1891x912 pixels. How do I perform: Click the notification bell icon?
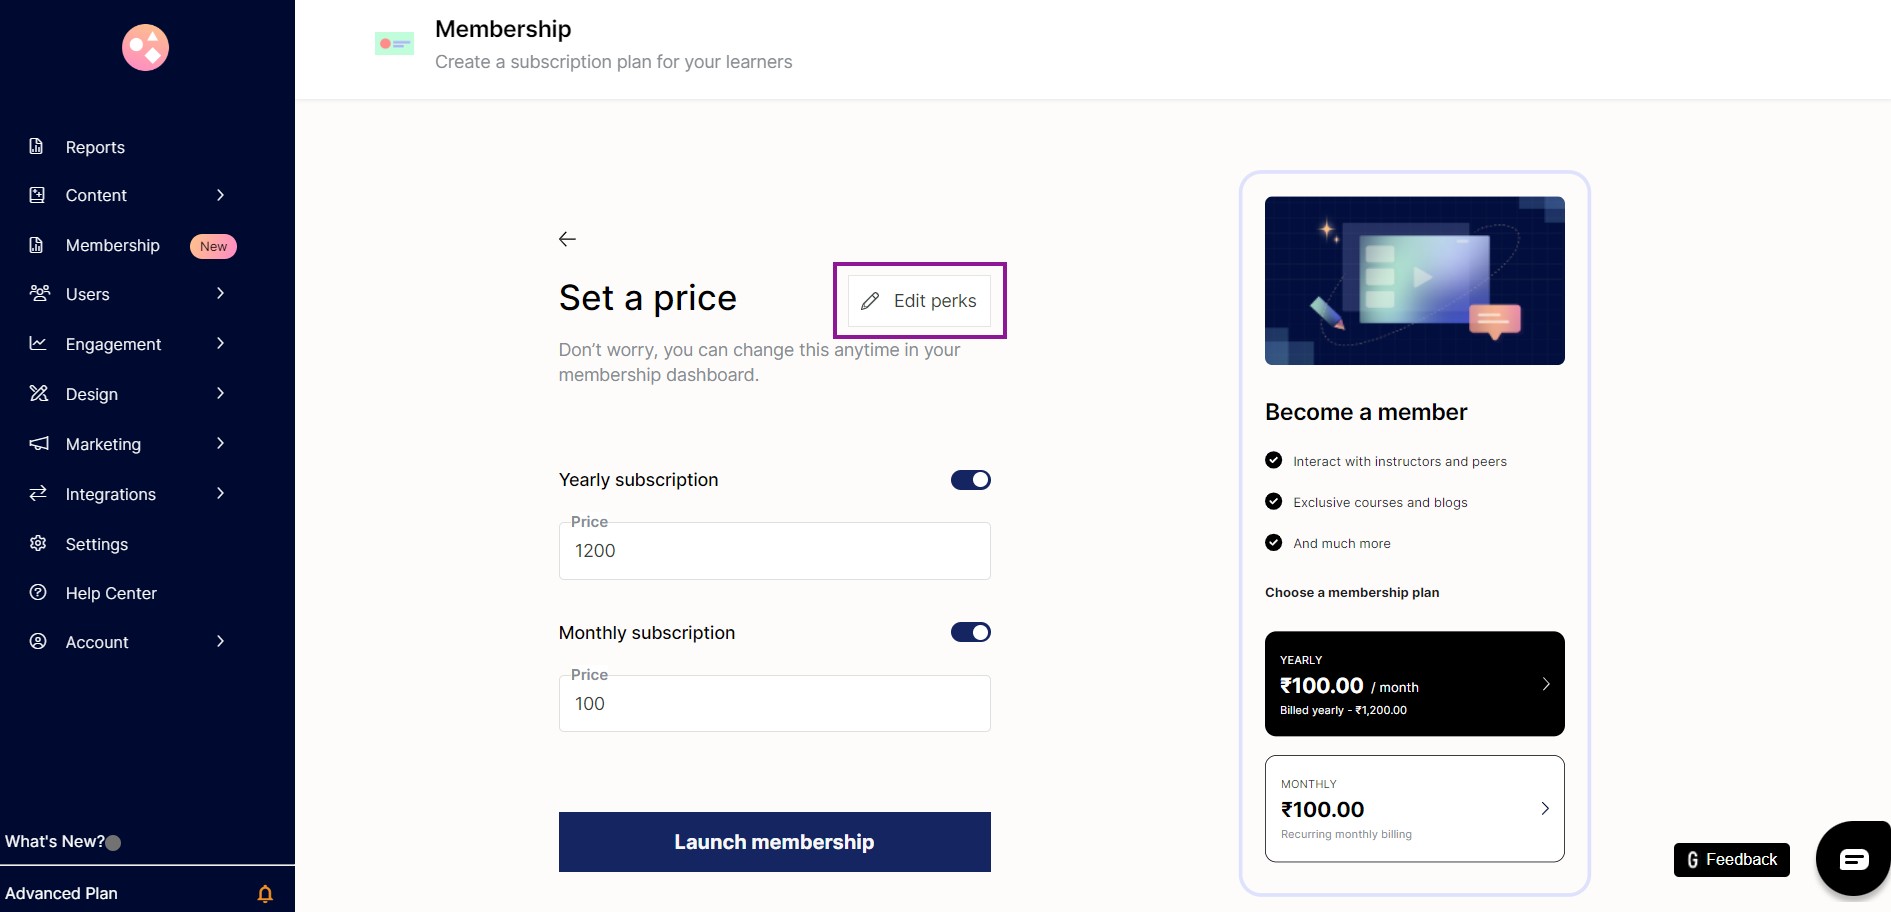coord(265,894)
